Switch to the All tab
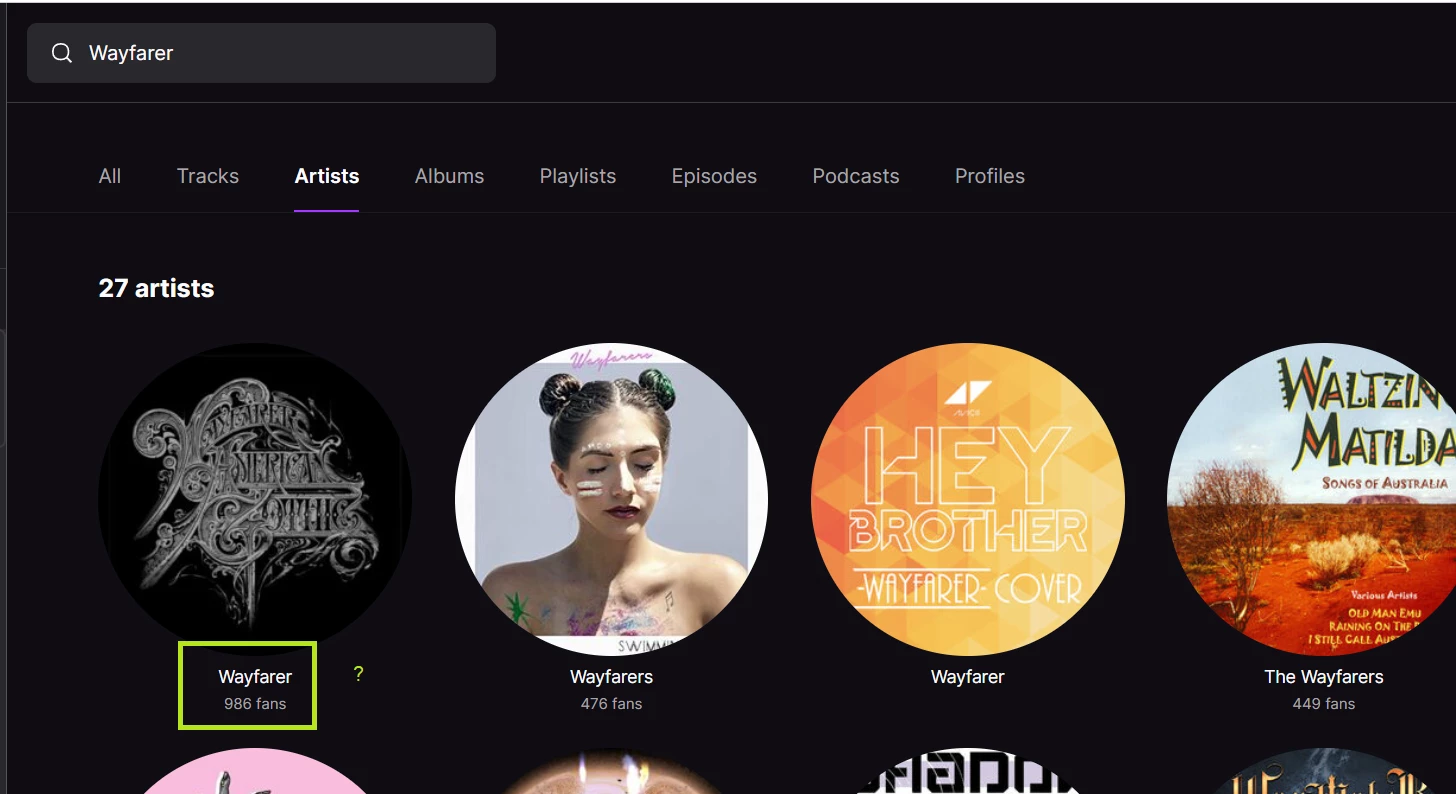Screen dimensions: 1456x794 pyautogui.click(x=110, y=176)
